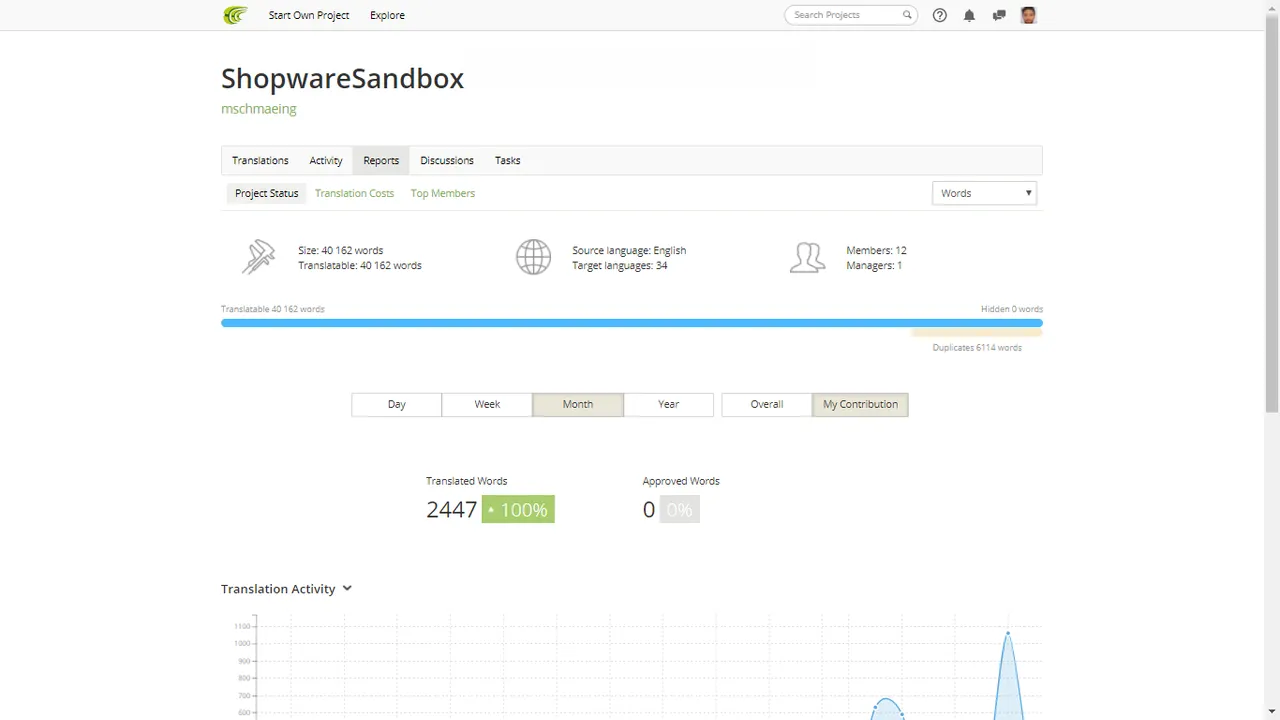Open the Translations tab
Viewport: 1280px width, 720px height.
click(x=260, y=160)
